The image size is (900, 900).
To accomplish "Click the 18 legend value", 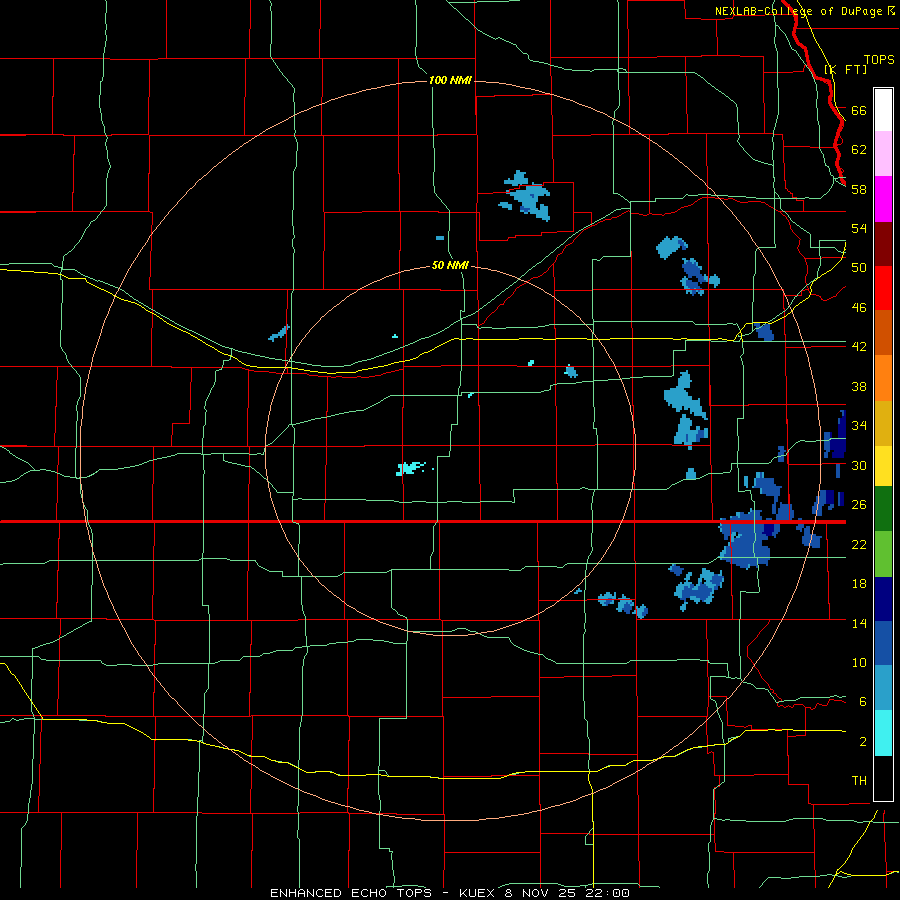I will [x=859, y=584].
